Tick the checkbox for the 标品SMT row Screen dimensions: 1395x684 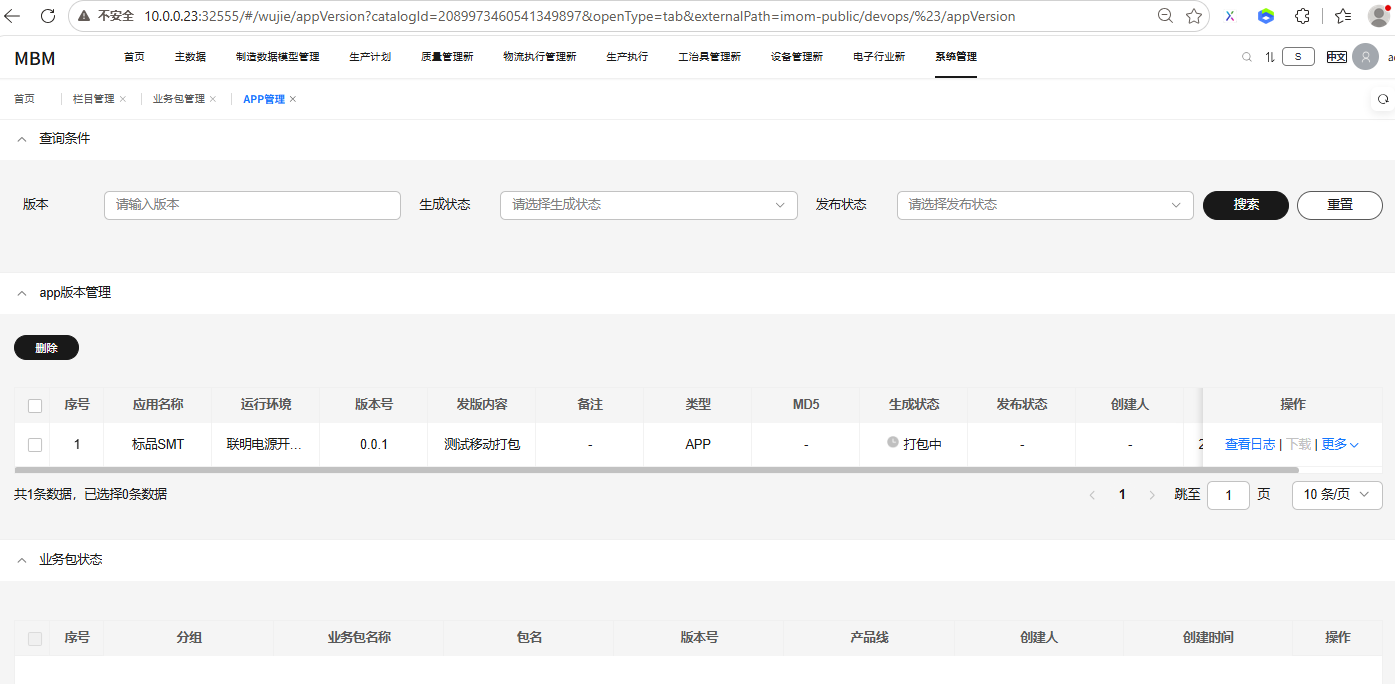coord(35,445)
